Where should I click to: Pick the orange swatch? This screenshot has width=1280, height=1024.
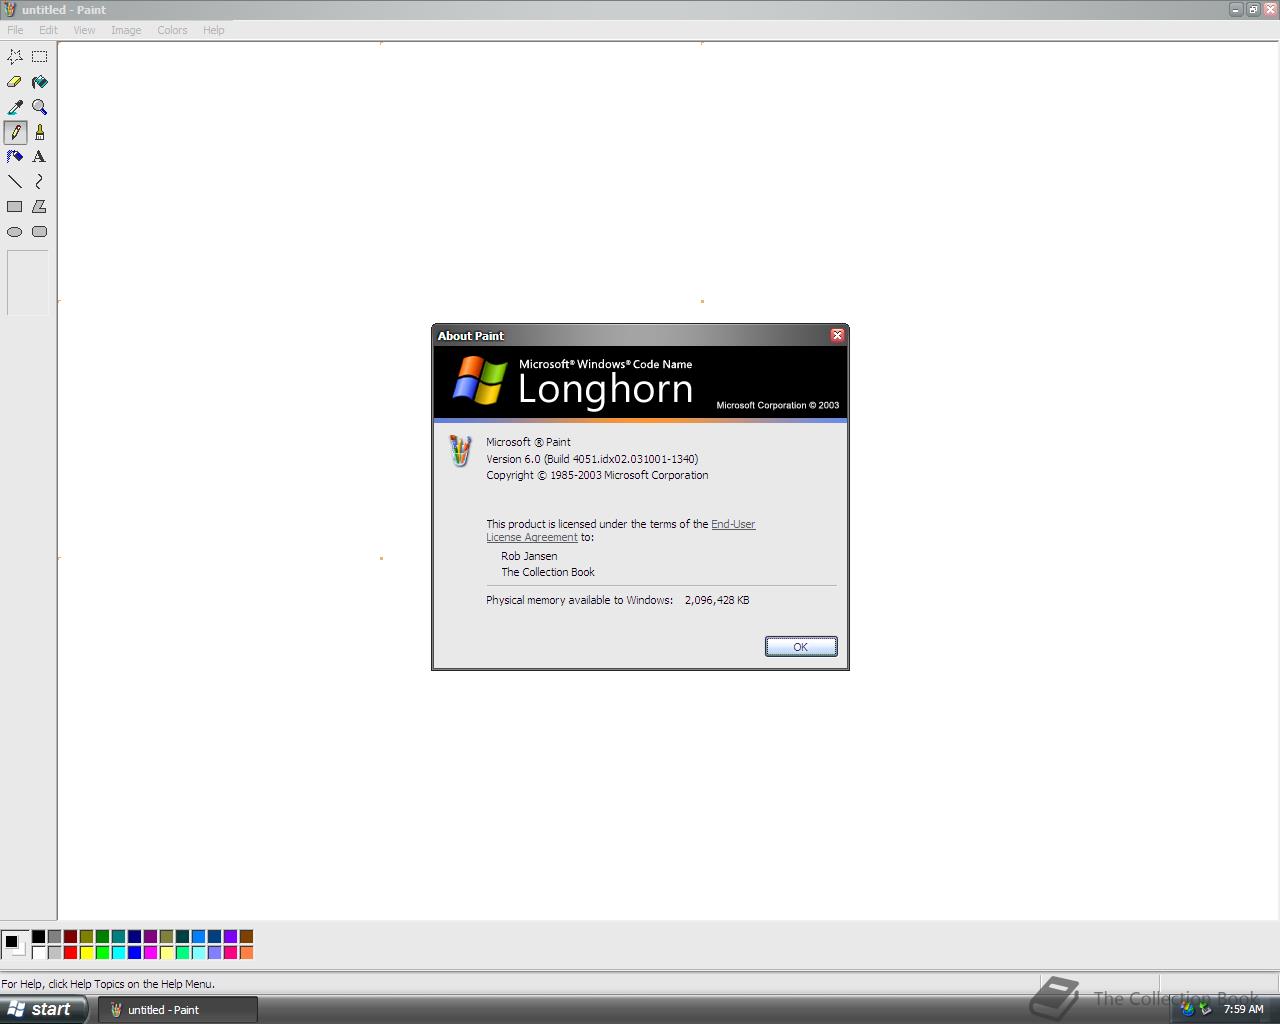[247, 953]
